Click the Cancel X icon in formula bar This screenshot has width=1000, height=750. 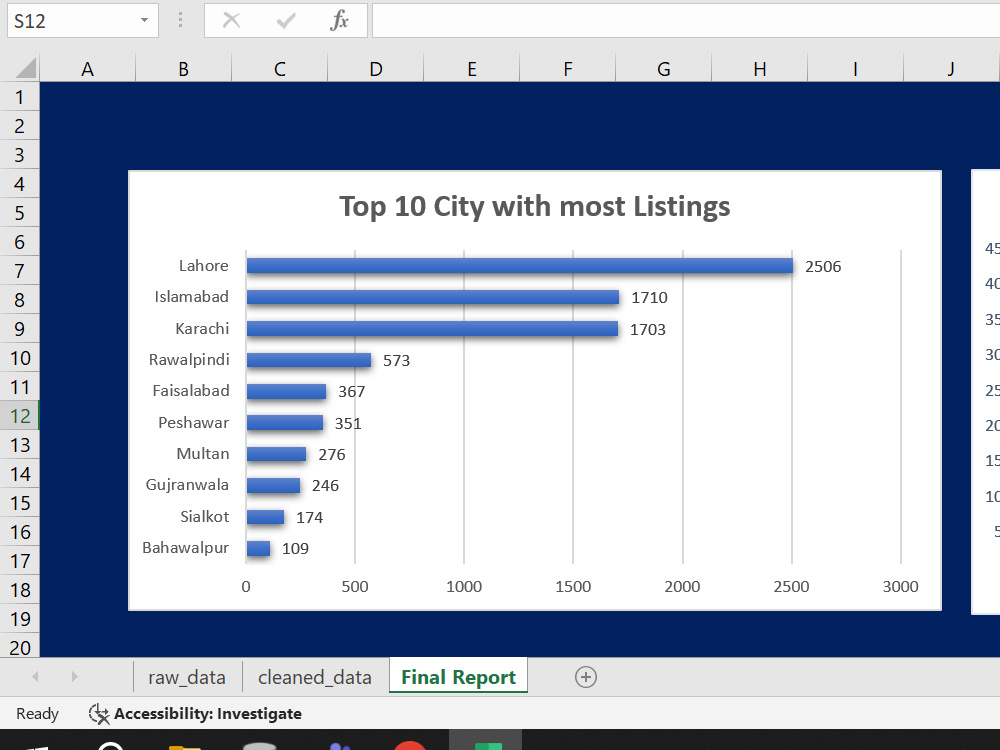click(232, 20)
